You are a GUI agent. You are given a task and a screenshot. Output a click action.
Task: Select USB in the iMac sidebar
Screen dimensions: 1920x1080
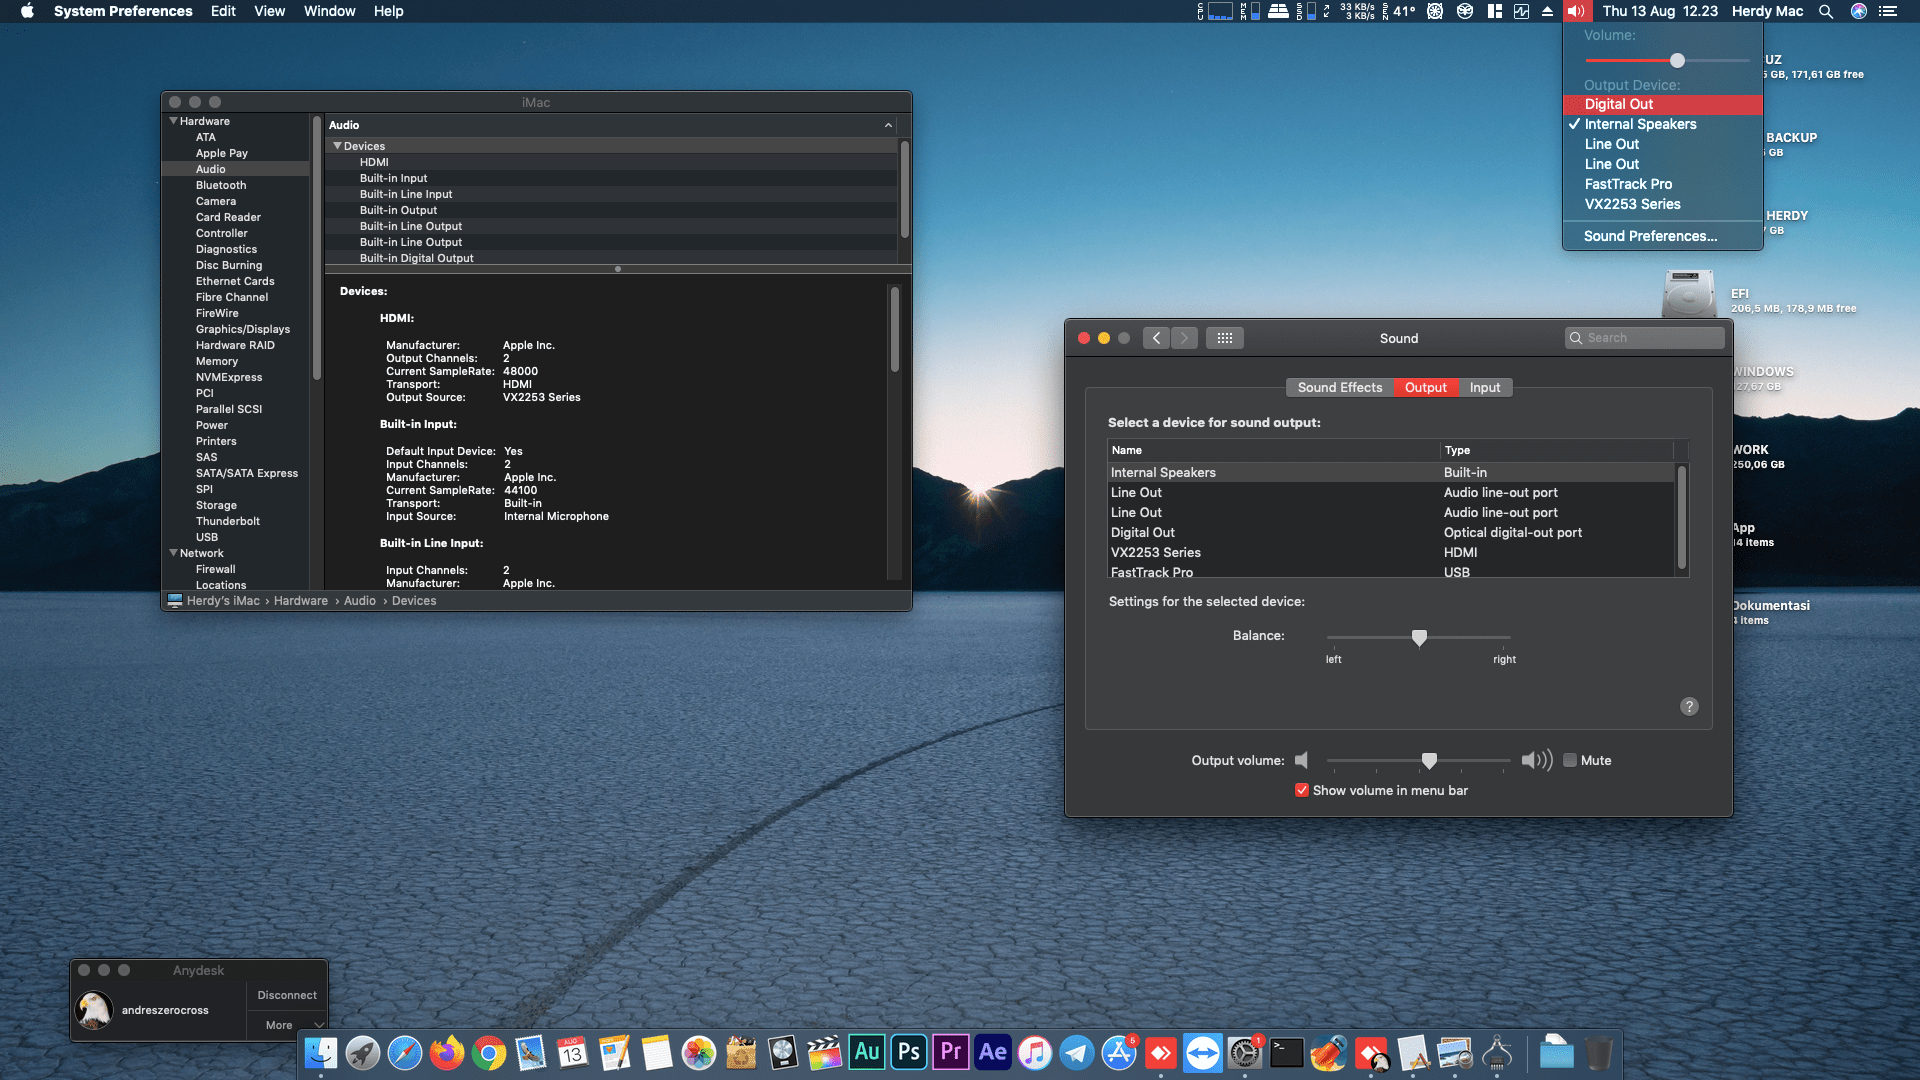pyautogui.click(x=207, y=537)
